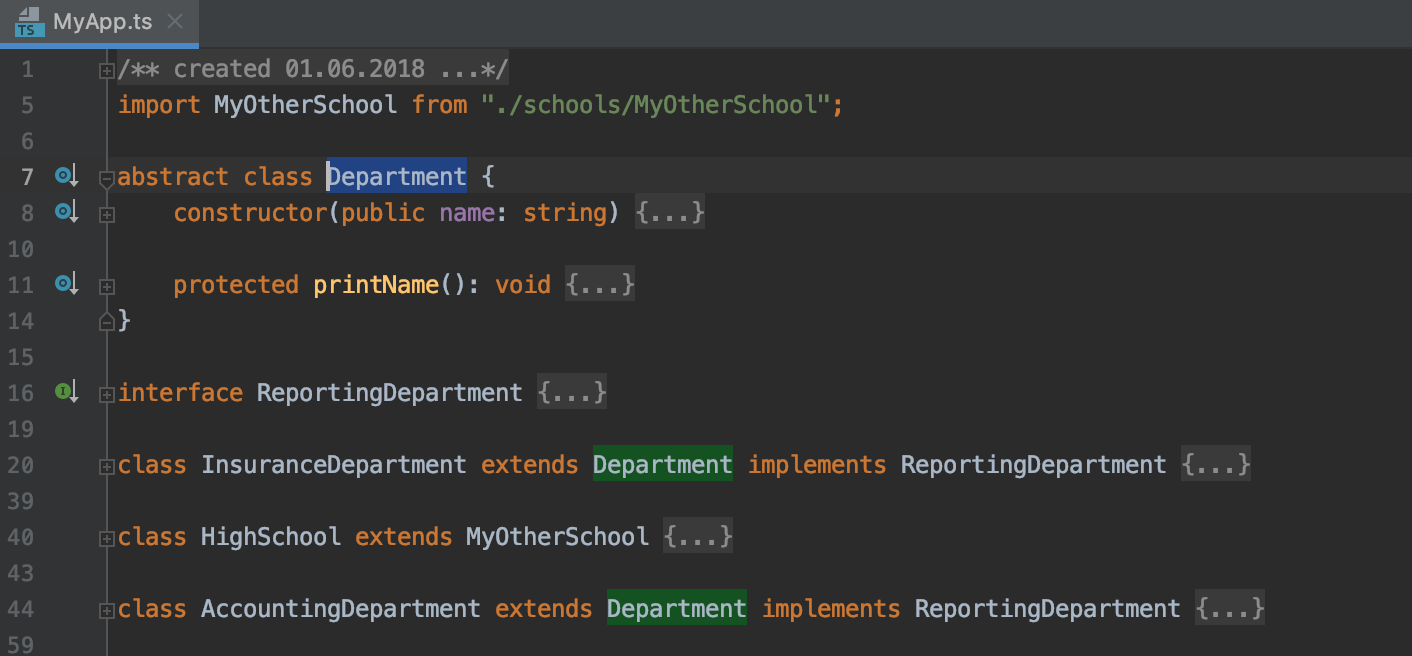Click MyOtherSchool in the import statement

pyautogui.click(x=306, y=105)
